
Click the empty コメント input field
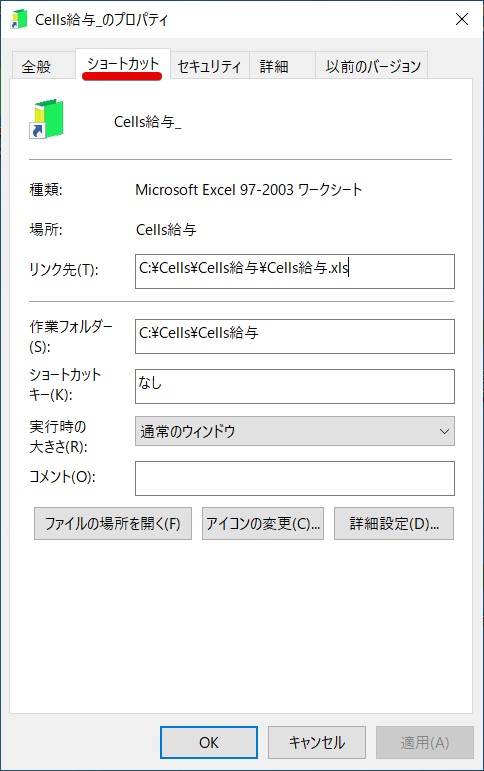(295, 478)
